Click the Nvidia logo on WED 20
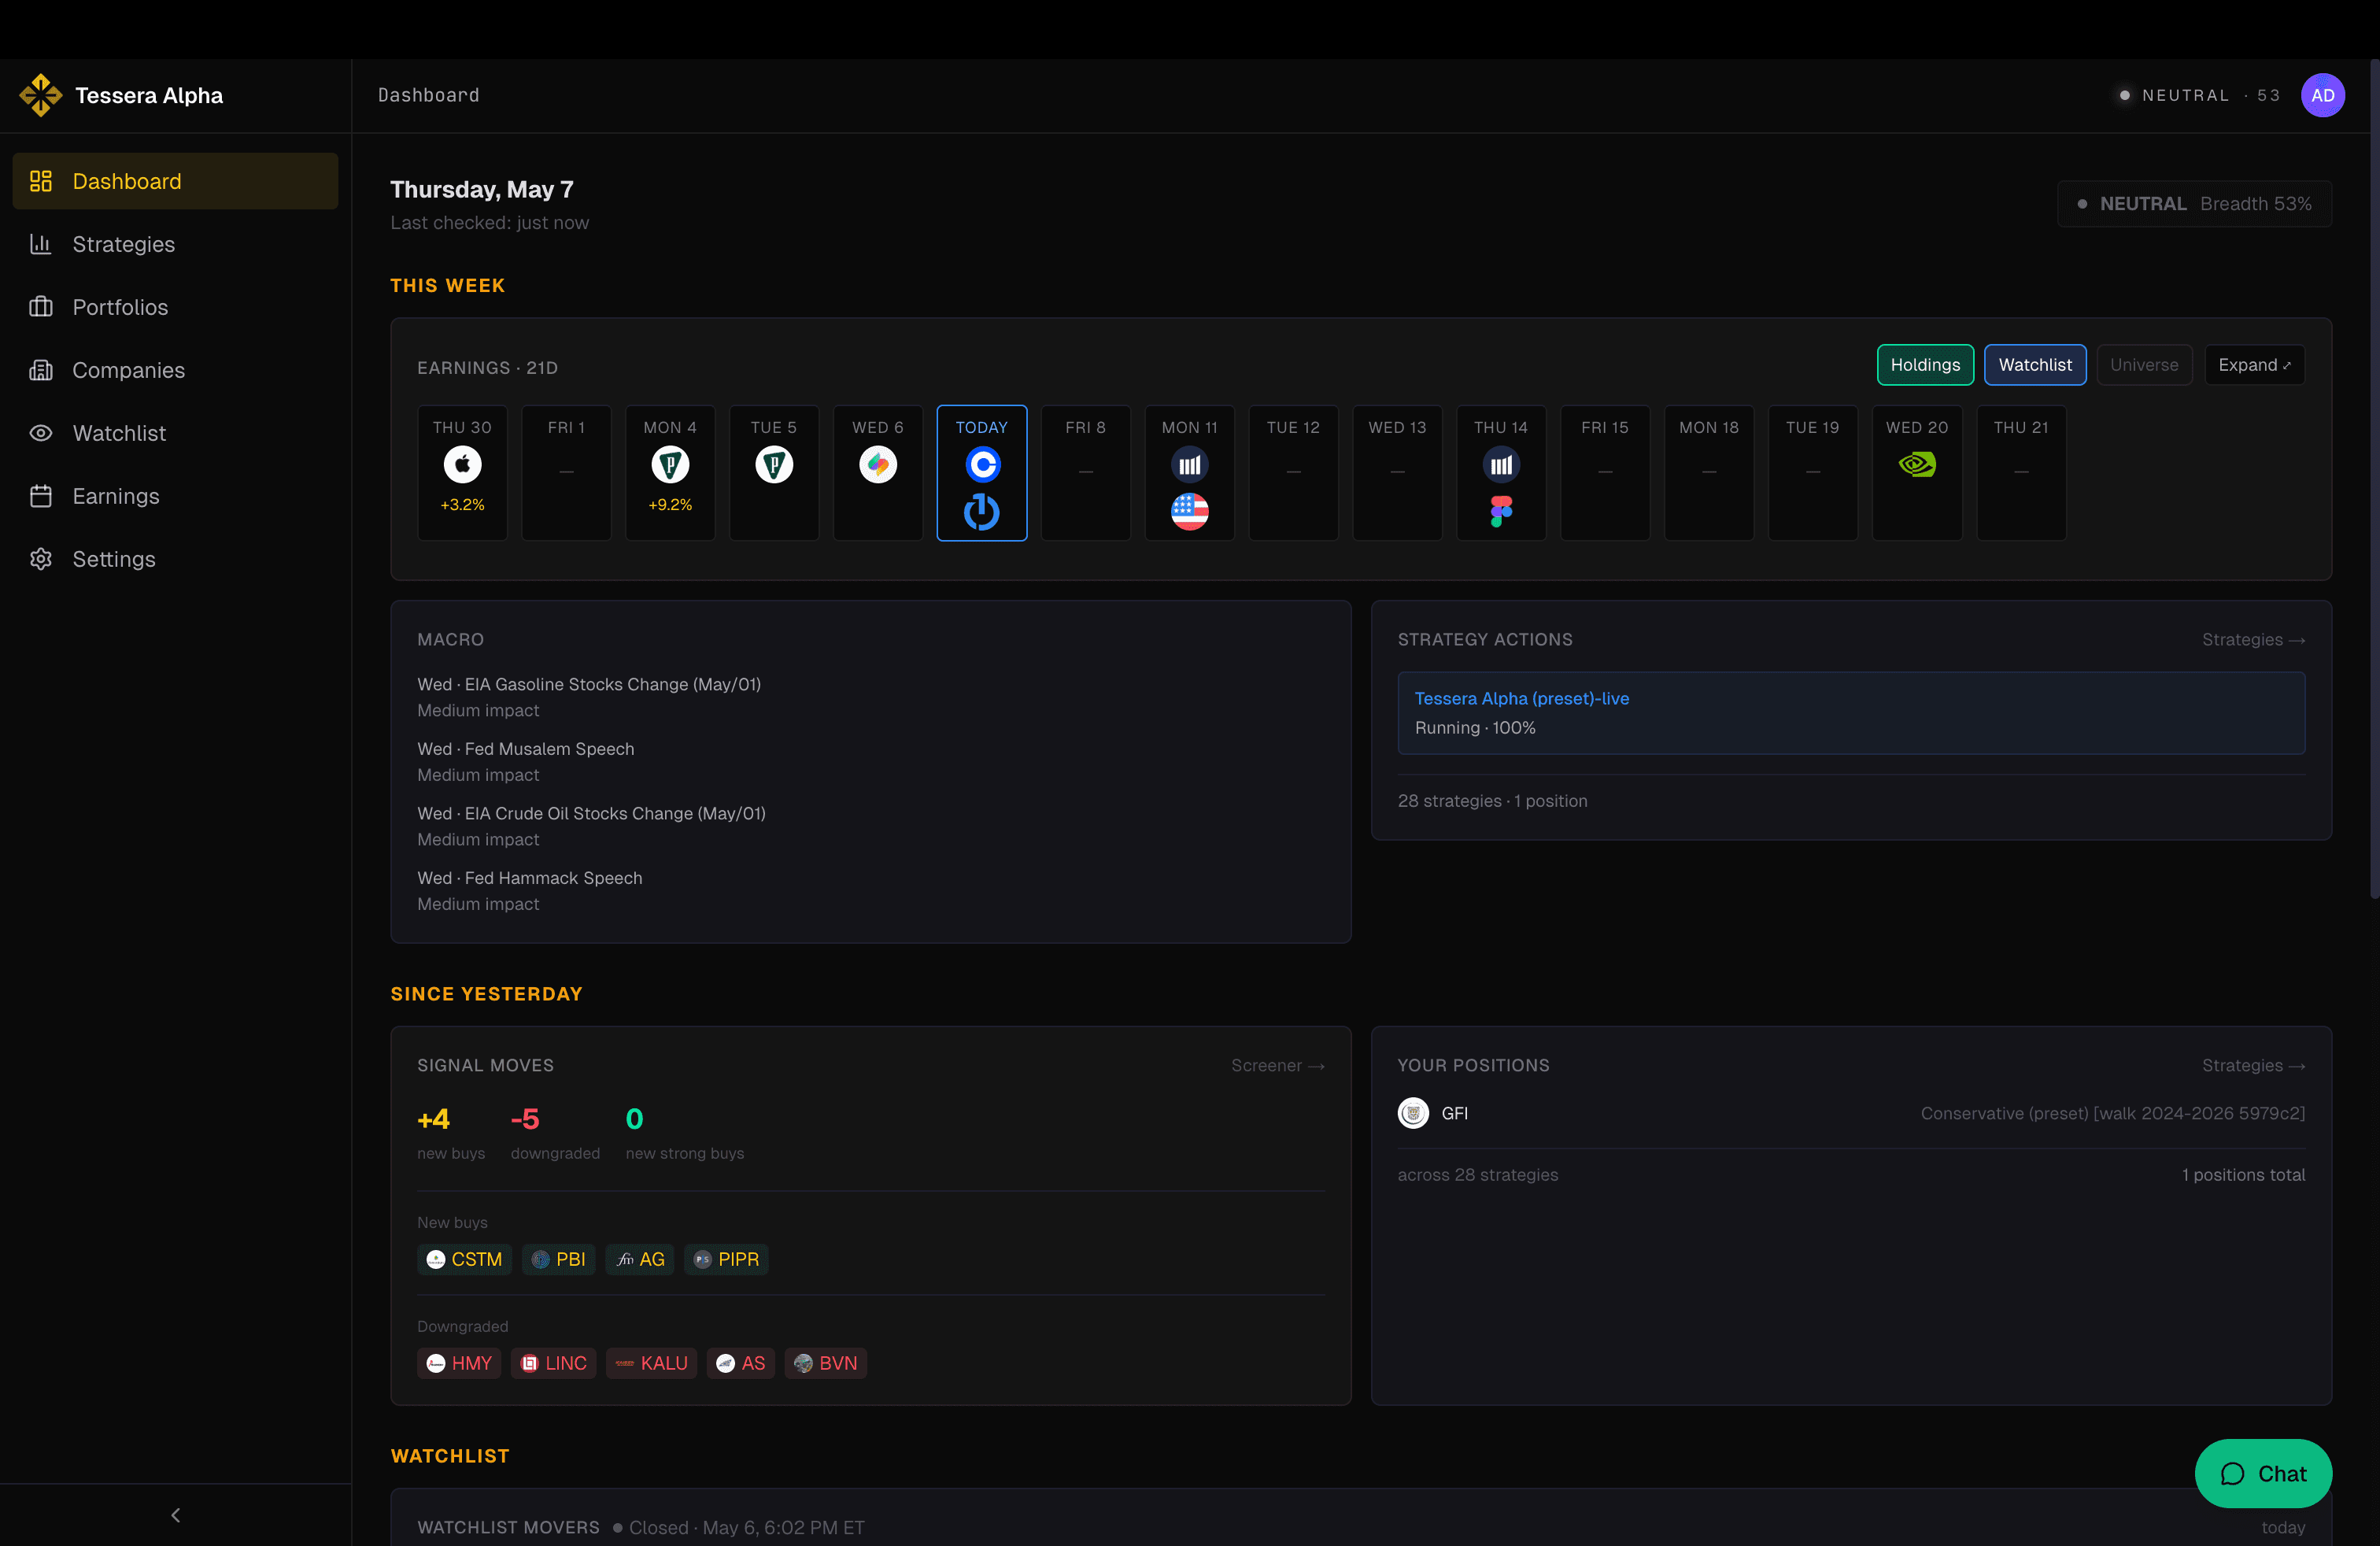Image resolution: width=2380 pixels, height=1546 pixels. pos(1917,464)
